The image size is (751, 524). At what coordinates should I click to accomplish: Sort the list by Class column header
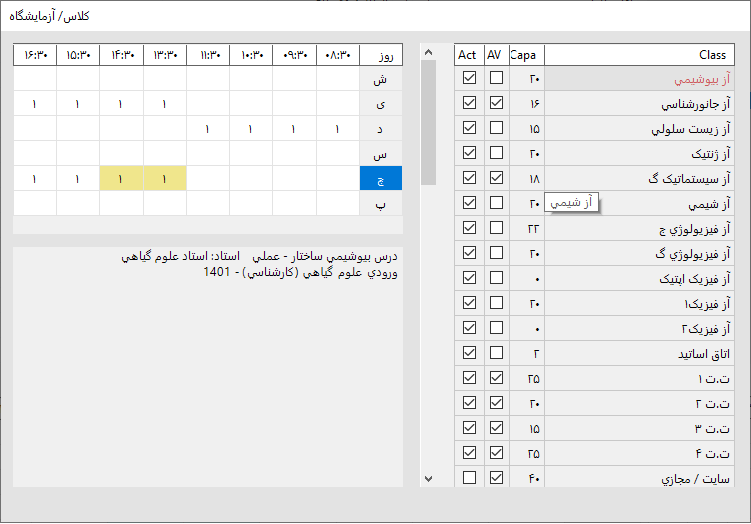tap(640, 55)
